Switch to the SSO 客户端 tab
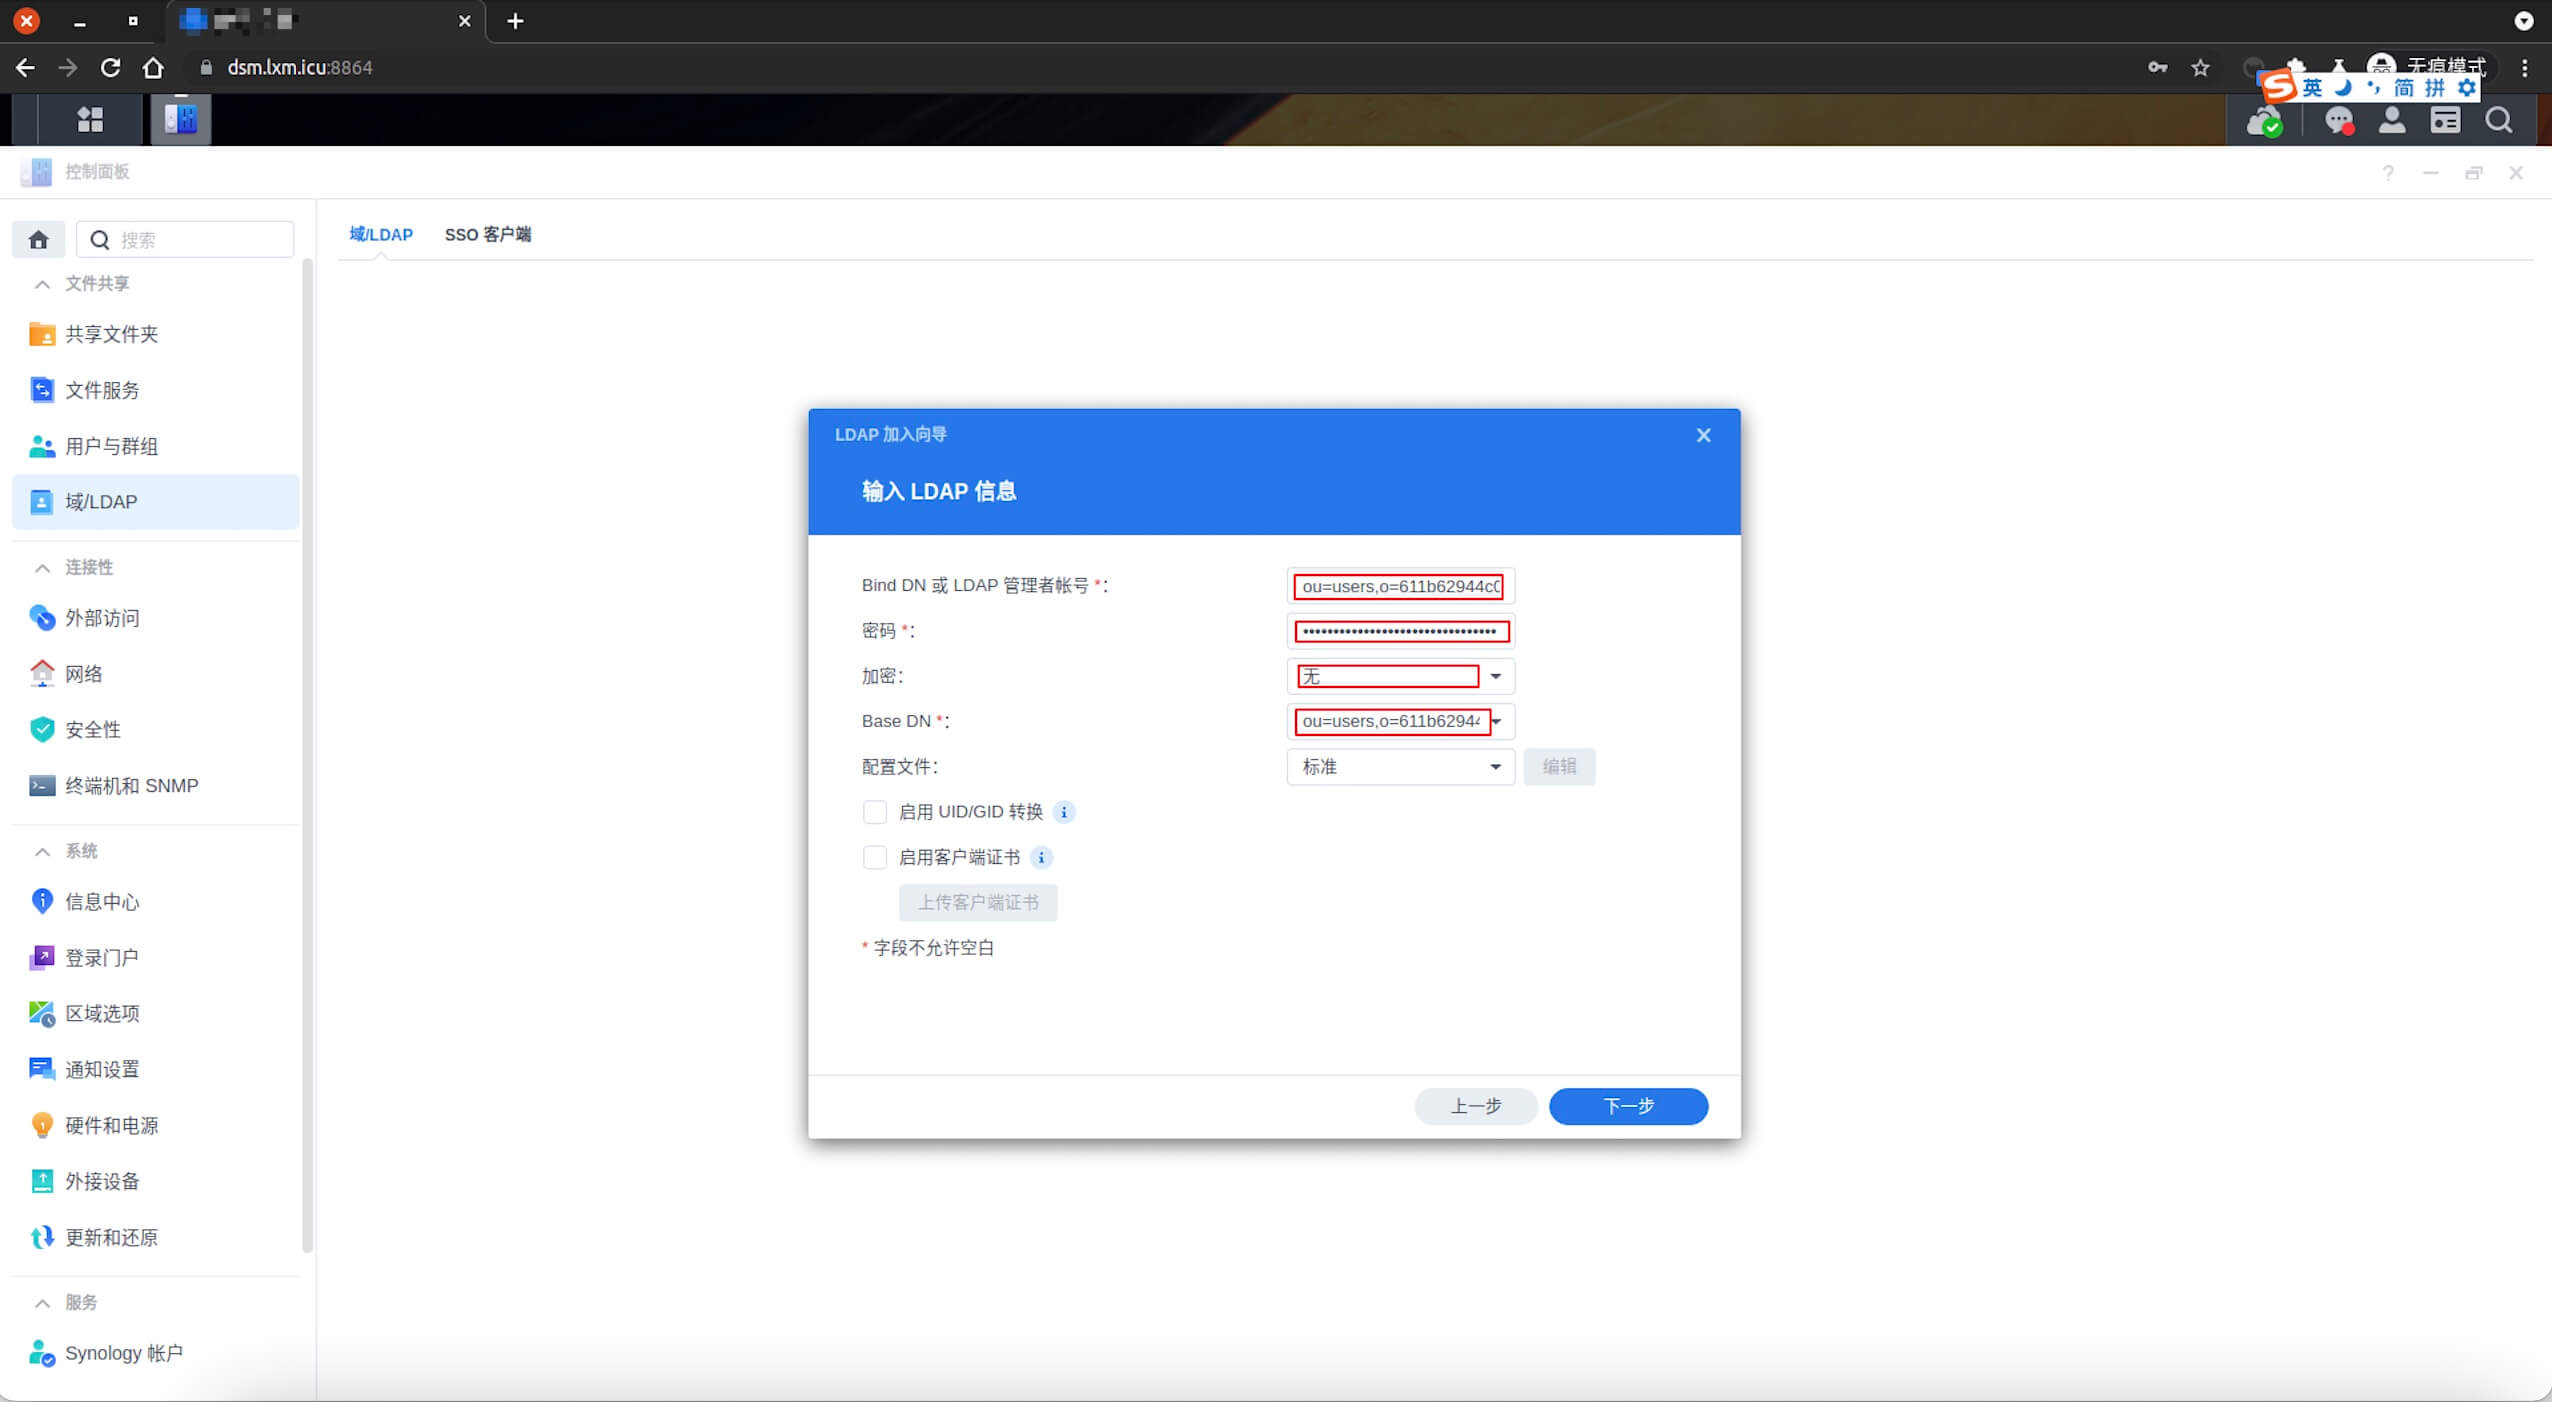The image size is (2552, 1402). pyautogui.click(x=488, y=234)
